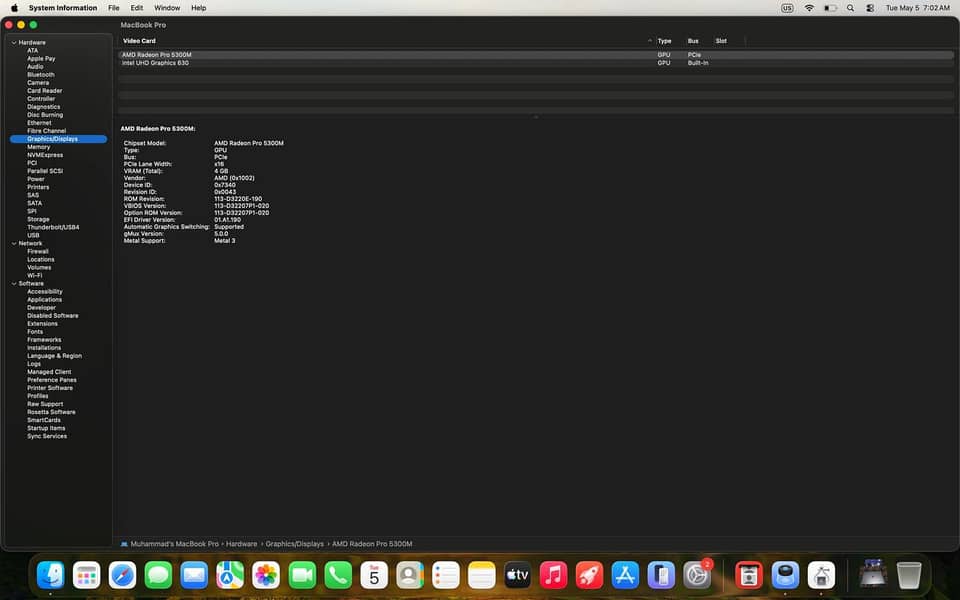This screenshot has width=960, height=600.
Task: Open the File menu
Action: coord(114,8)
